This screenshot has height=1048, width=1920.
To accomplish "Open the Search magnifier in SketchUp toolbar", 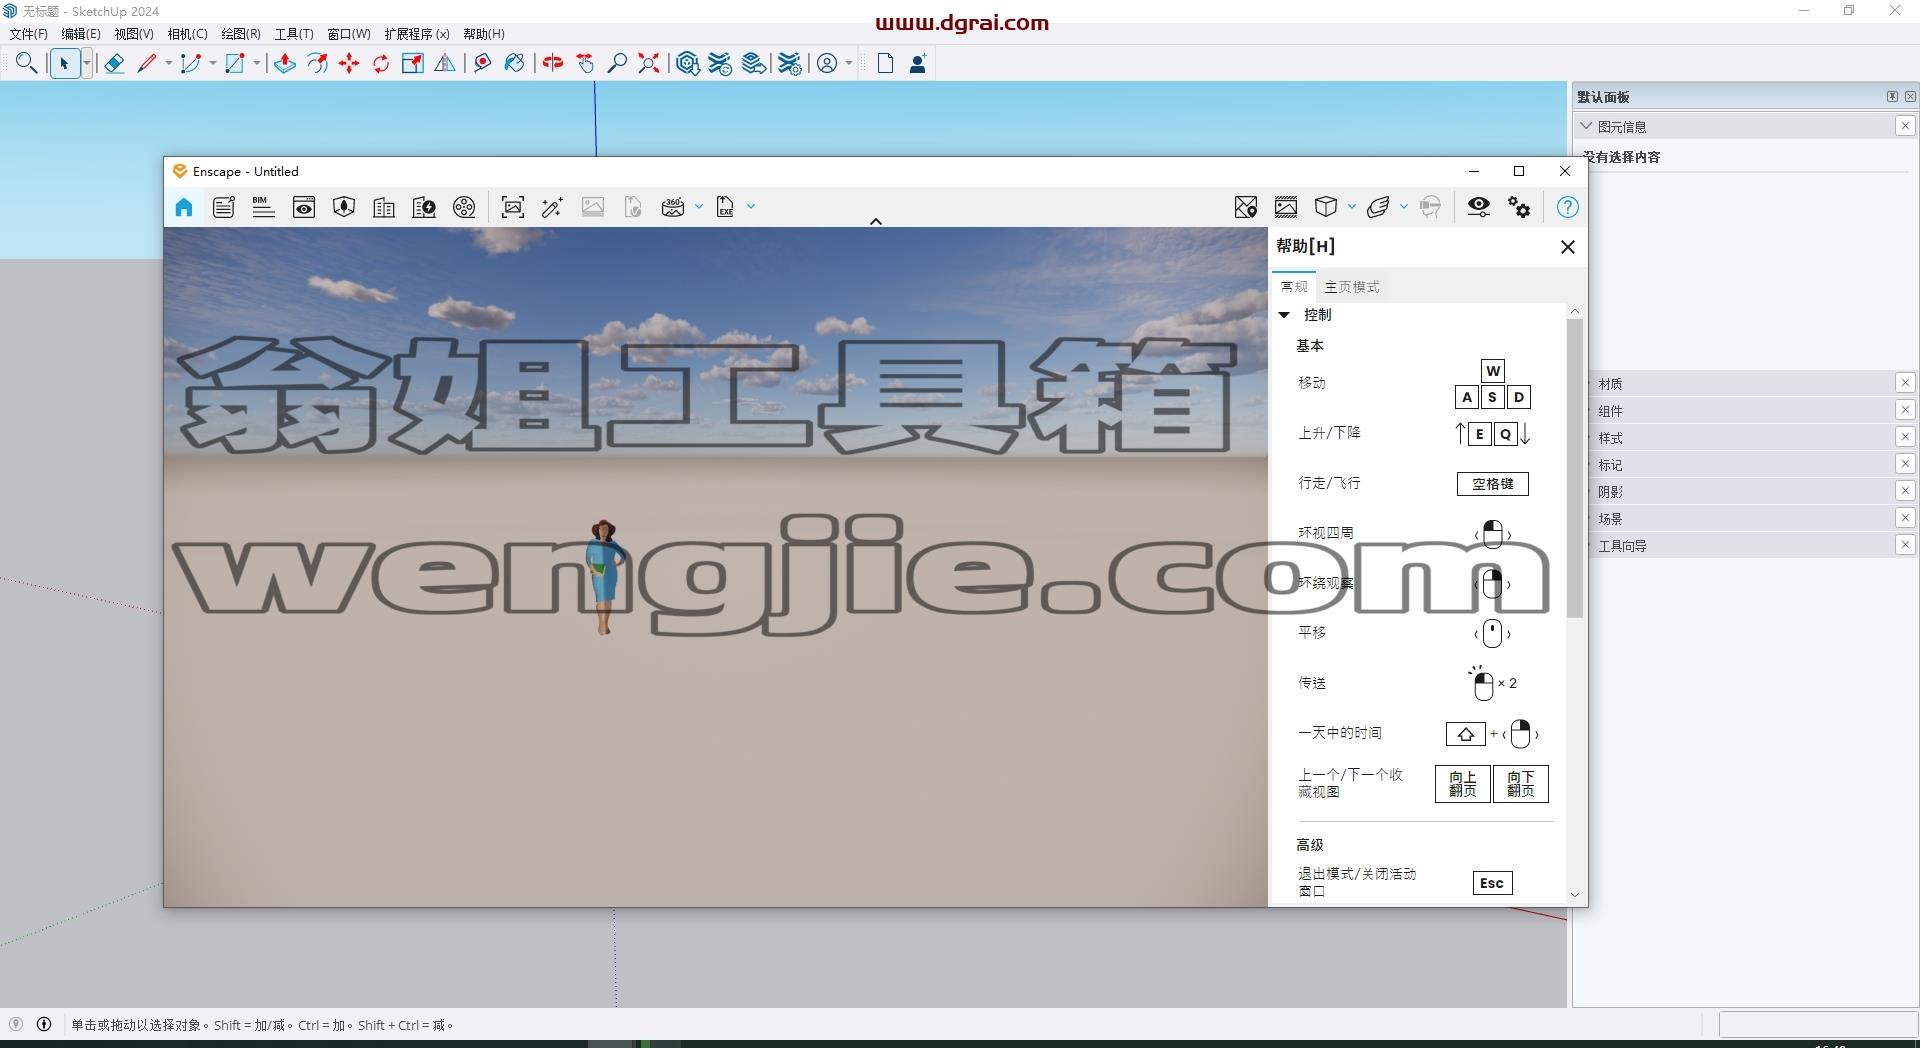I will coord(27,64).
